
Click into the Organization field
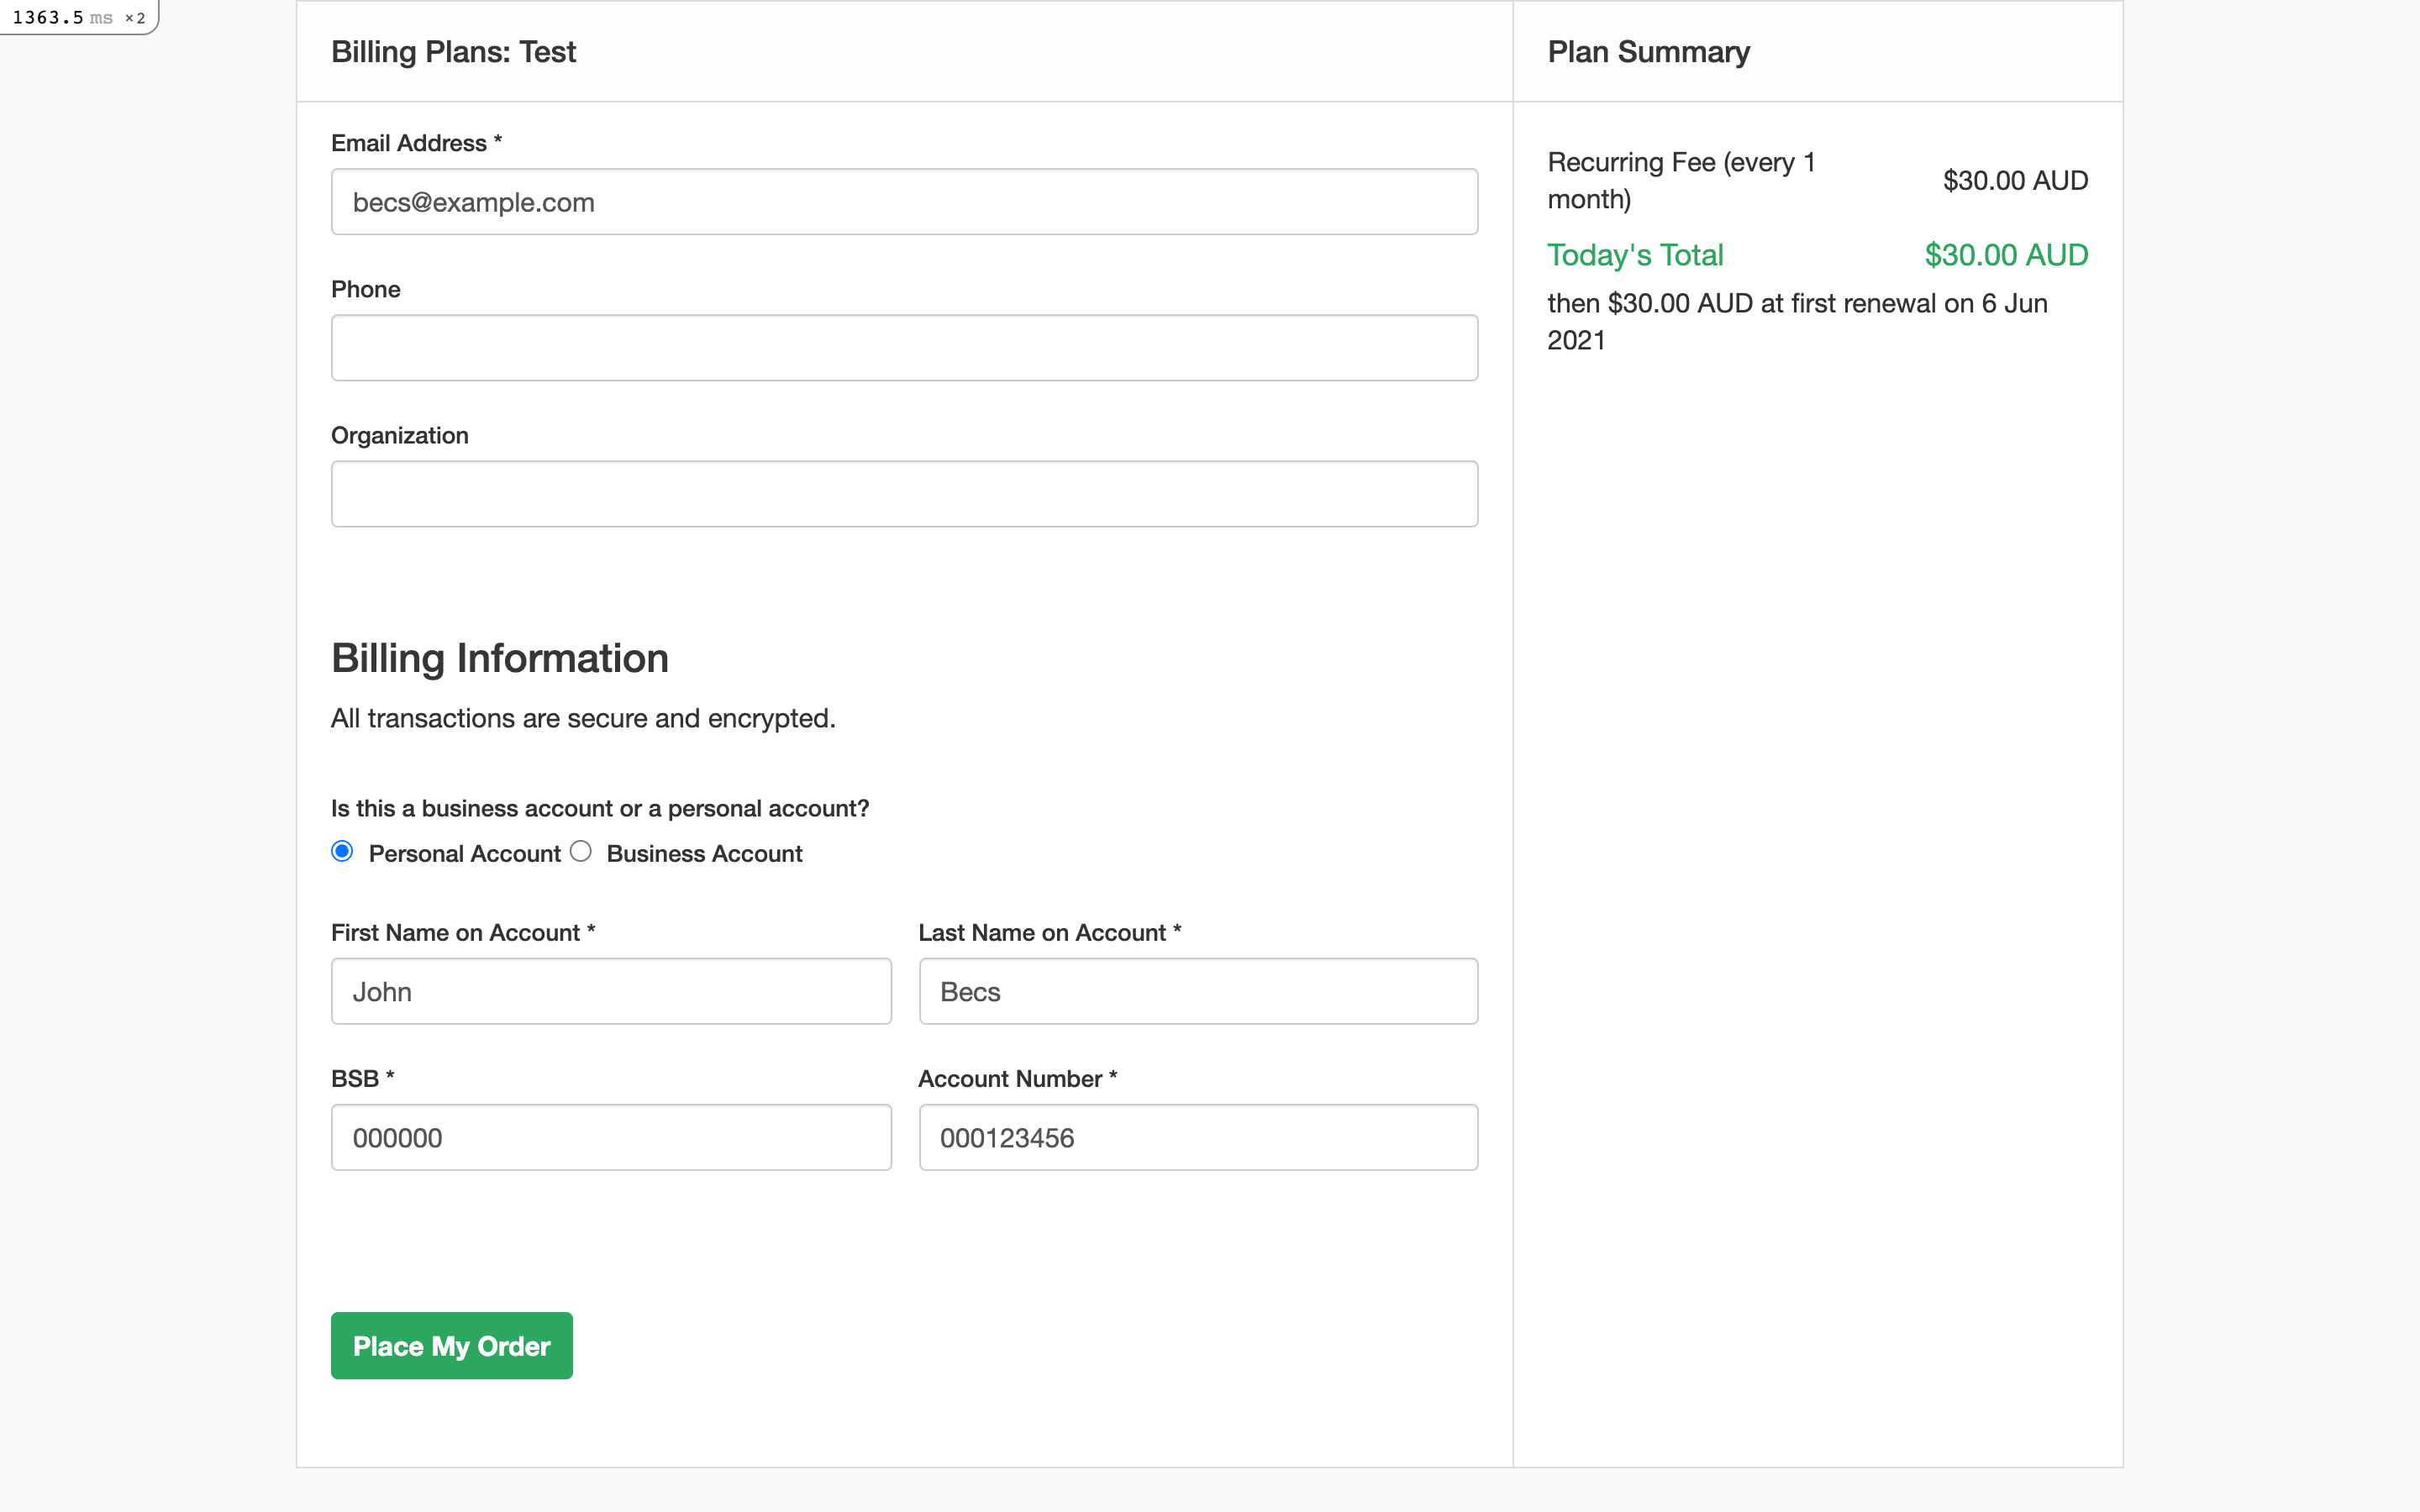click(904, 494)
